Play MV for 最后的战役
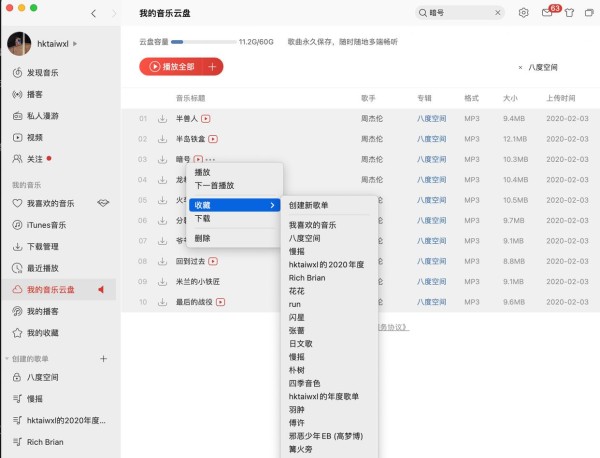The height and width of the screenshot is (458, 600). click(x=220, y=302)
